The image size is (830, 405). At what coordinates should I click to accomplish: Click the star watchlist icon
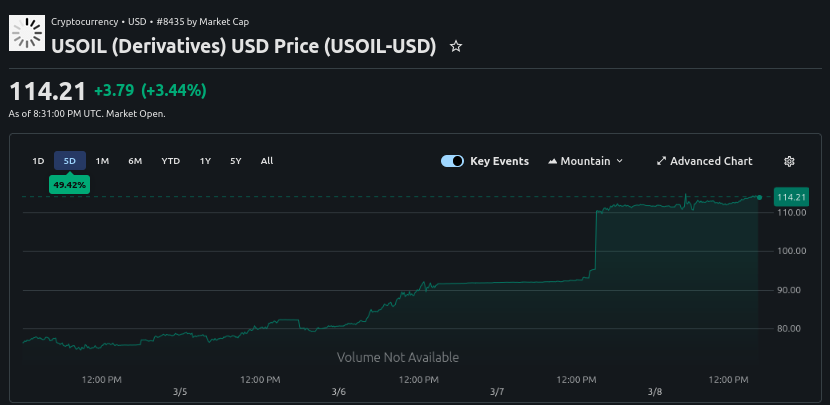[456, 46]
